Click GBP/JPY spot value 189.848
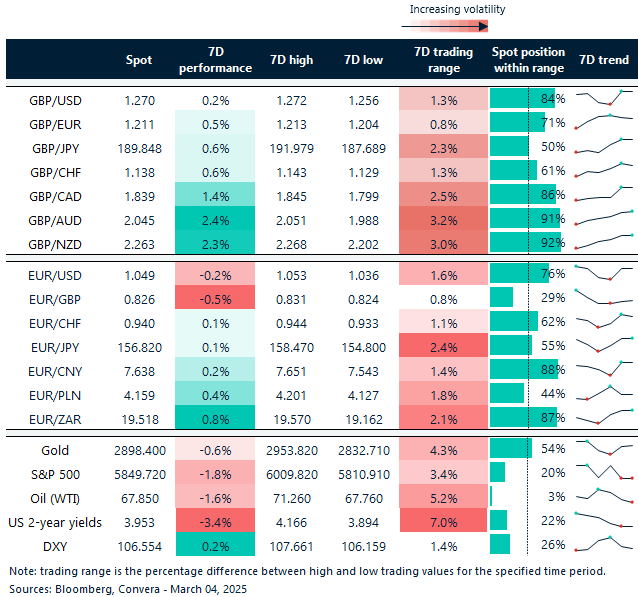 [140, 149]
